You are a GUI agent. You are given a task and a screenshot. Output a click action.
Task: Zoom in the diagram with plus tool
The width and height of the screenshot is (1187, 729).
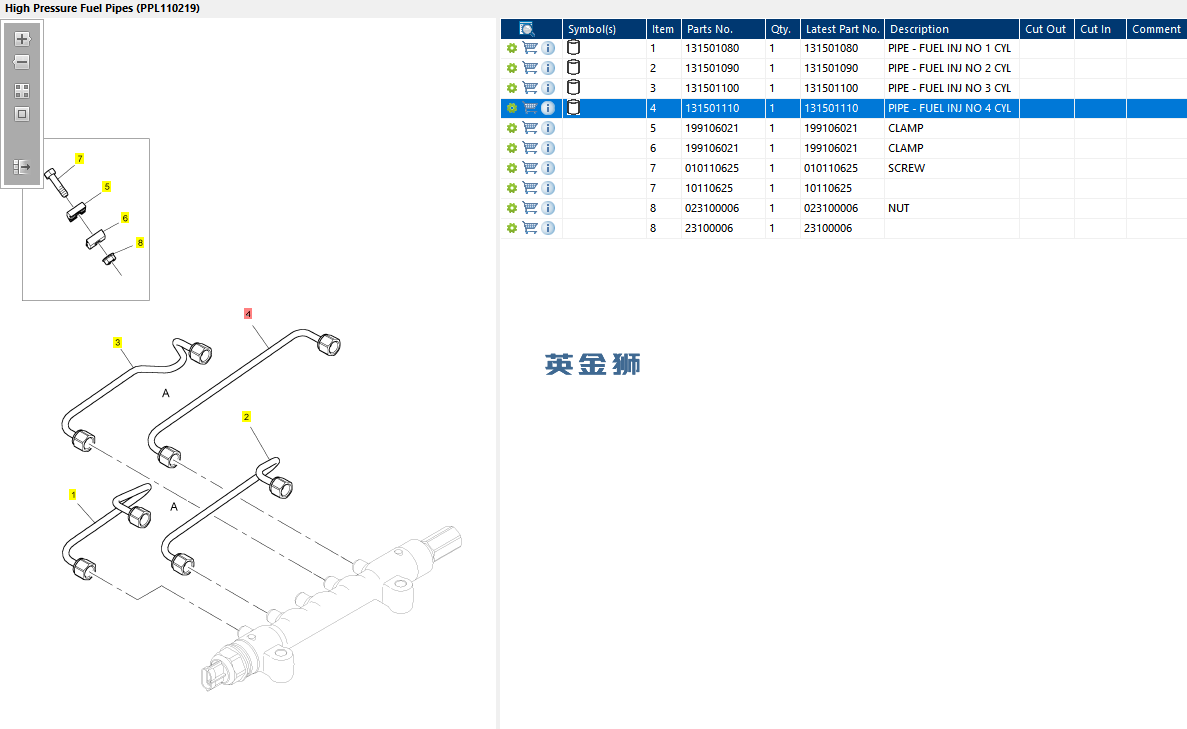click(22, 39)
